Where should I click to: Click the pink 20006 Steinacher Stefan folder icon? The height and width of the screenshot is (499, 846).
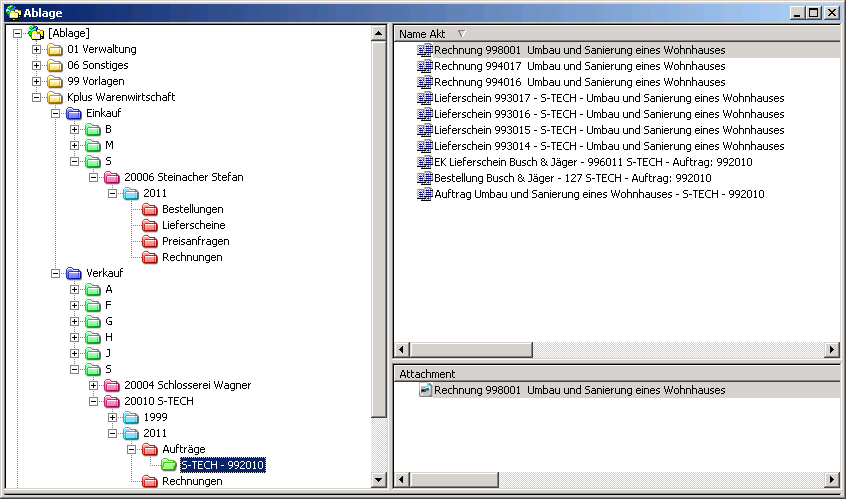point(112,177)
